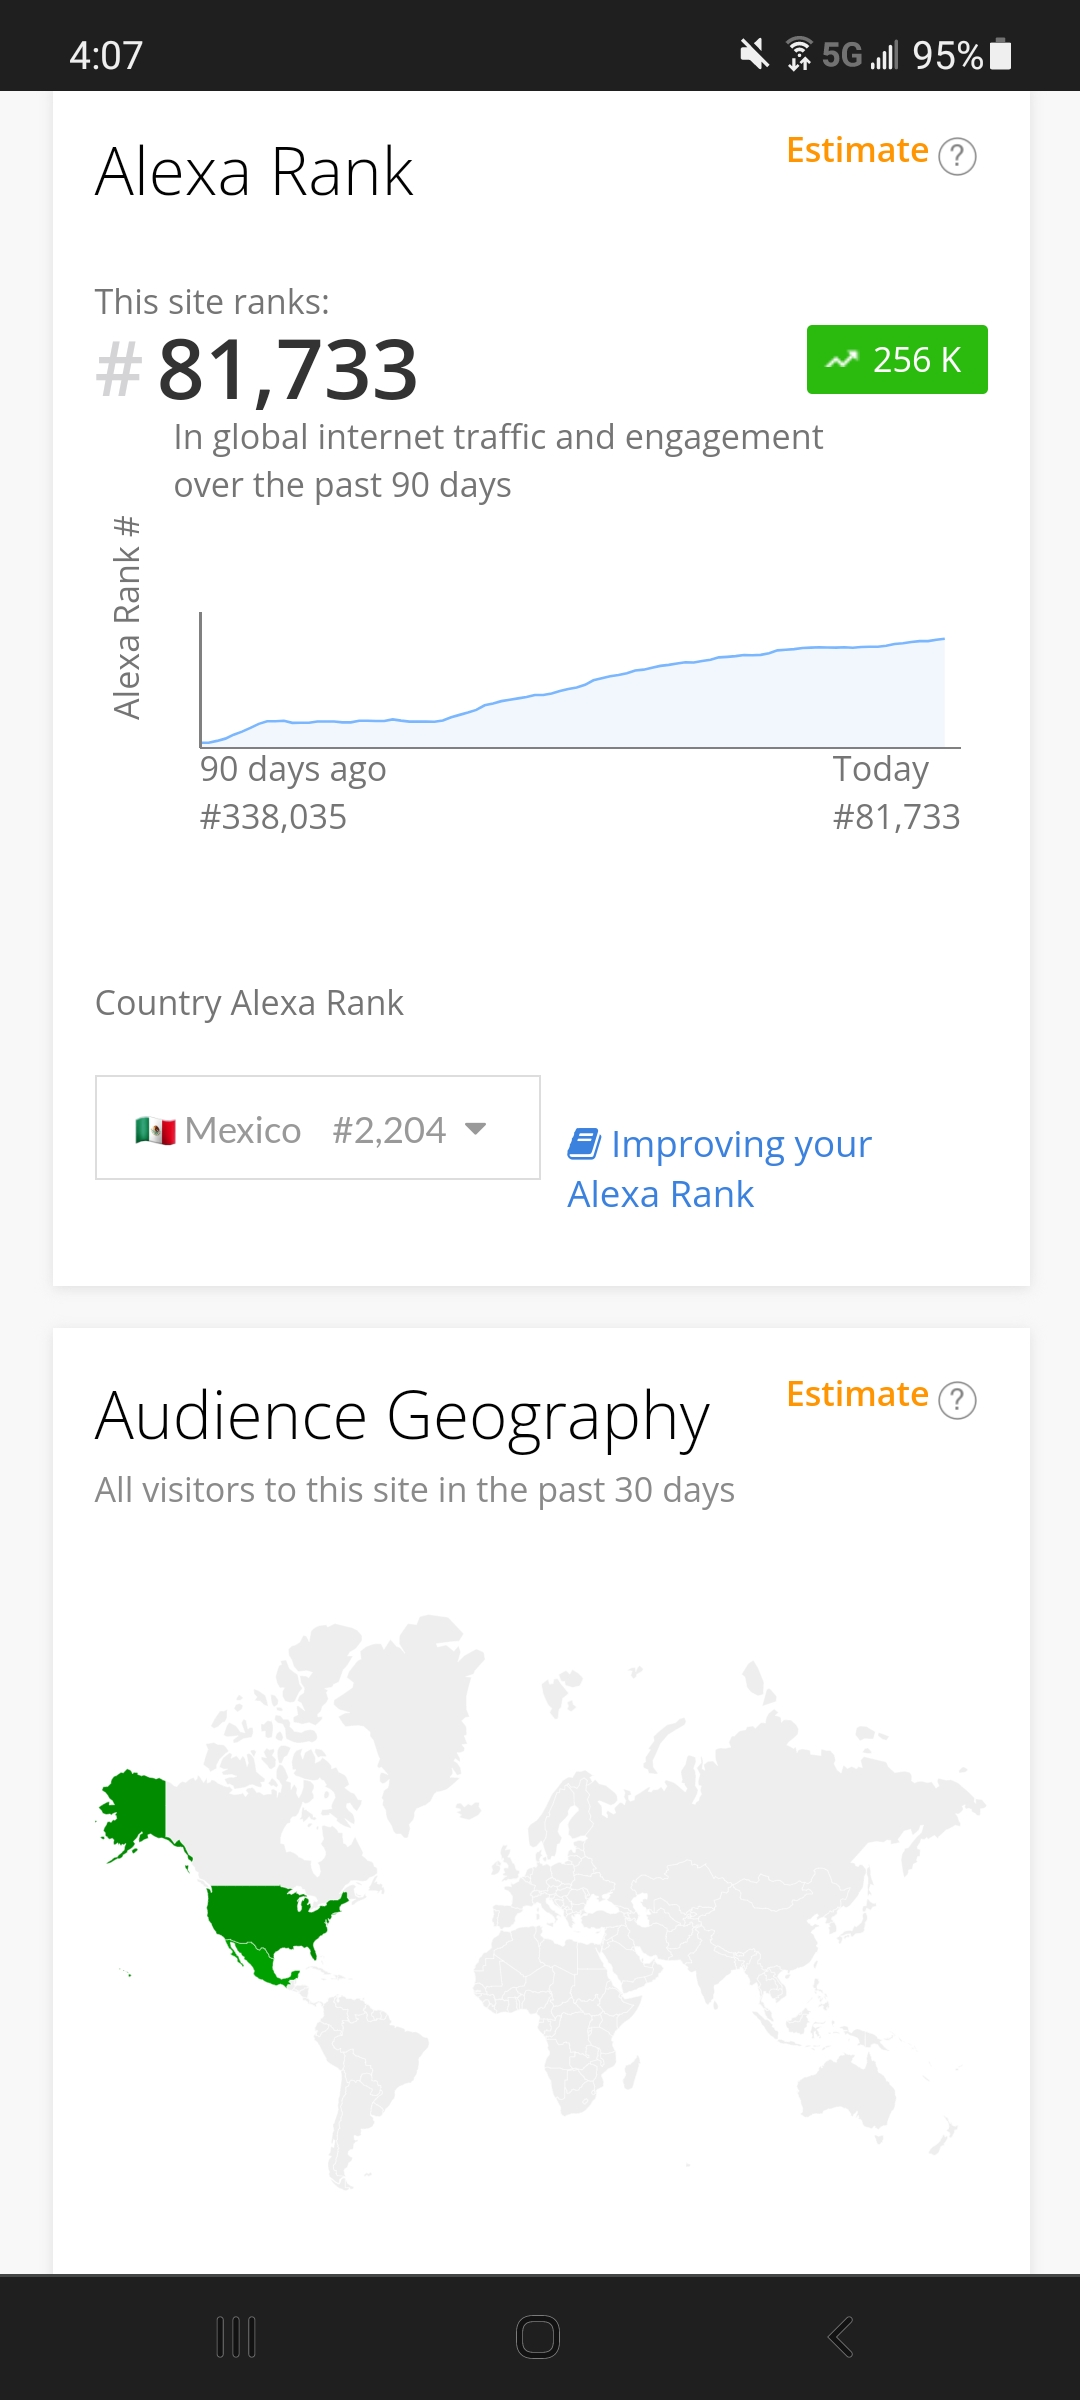The height and width of the screenshot is (2400, 1080).
Task: Open the Improving your Alexa Rank link
Action: pos(718,1168)
